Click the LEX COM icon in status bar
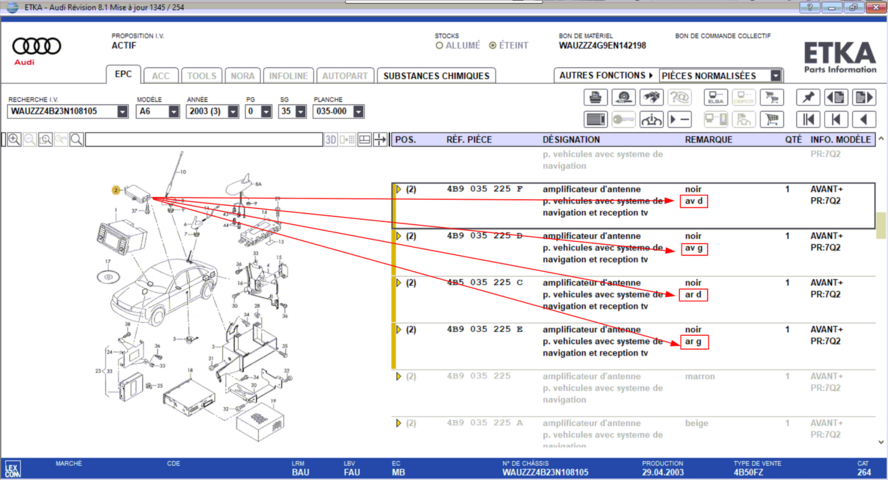This screenshot has width=888, height=480. pos(12,469)
